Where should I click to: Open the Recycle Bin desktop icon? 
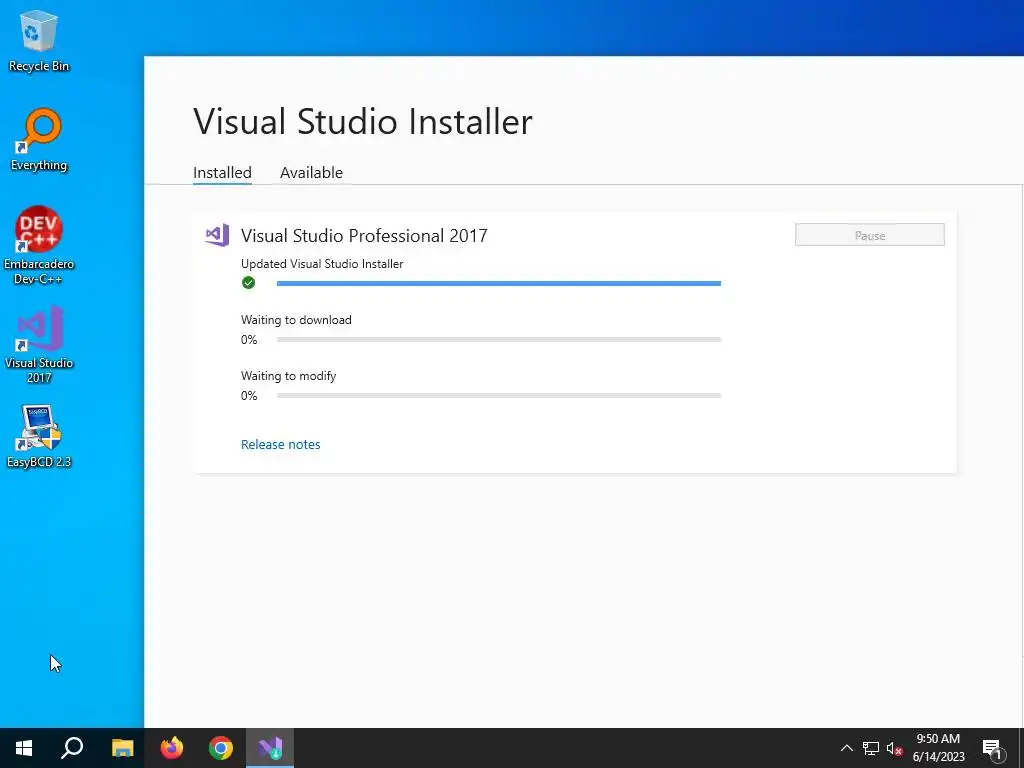coord(39,40)
